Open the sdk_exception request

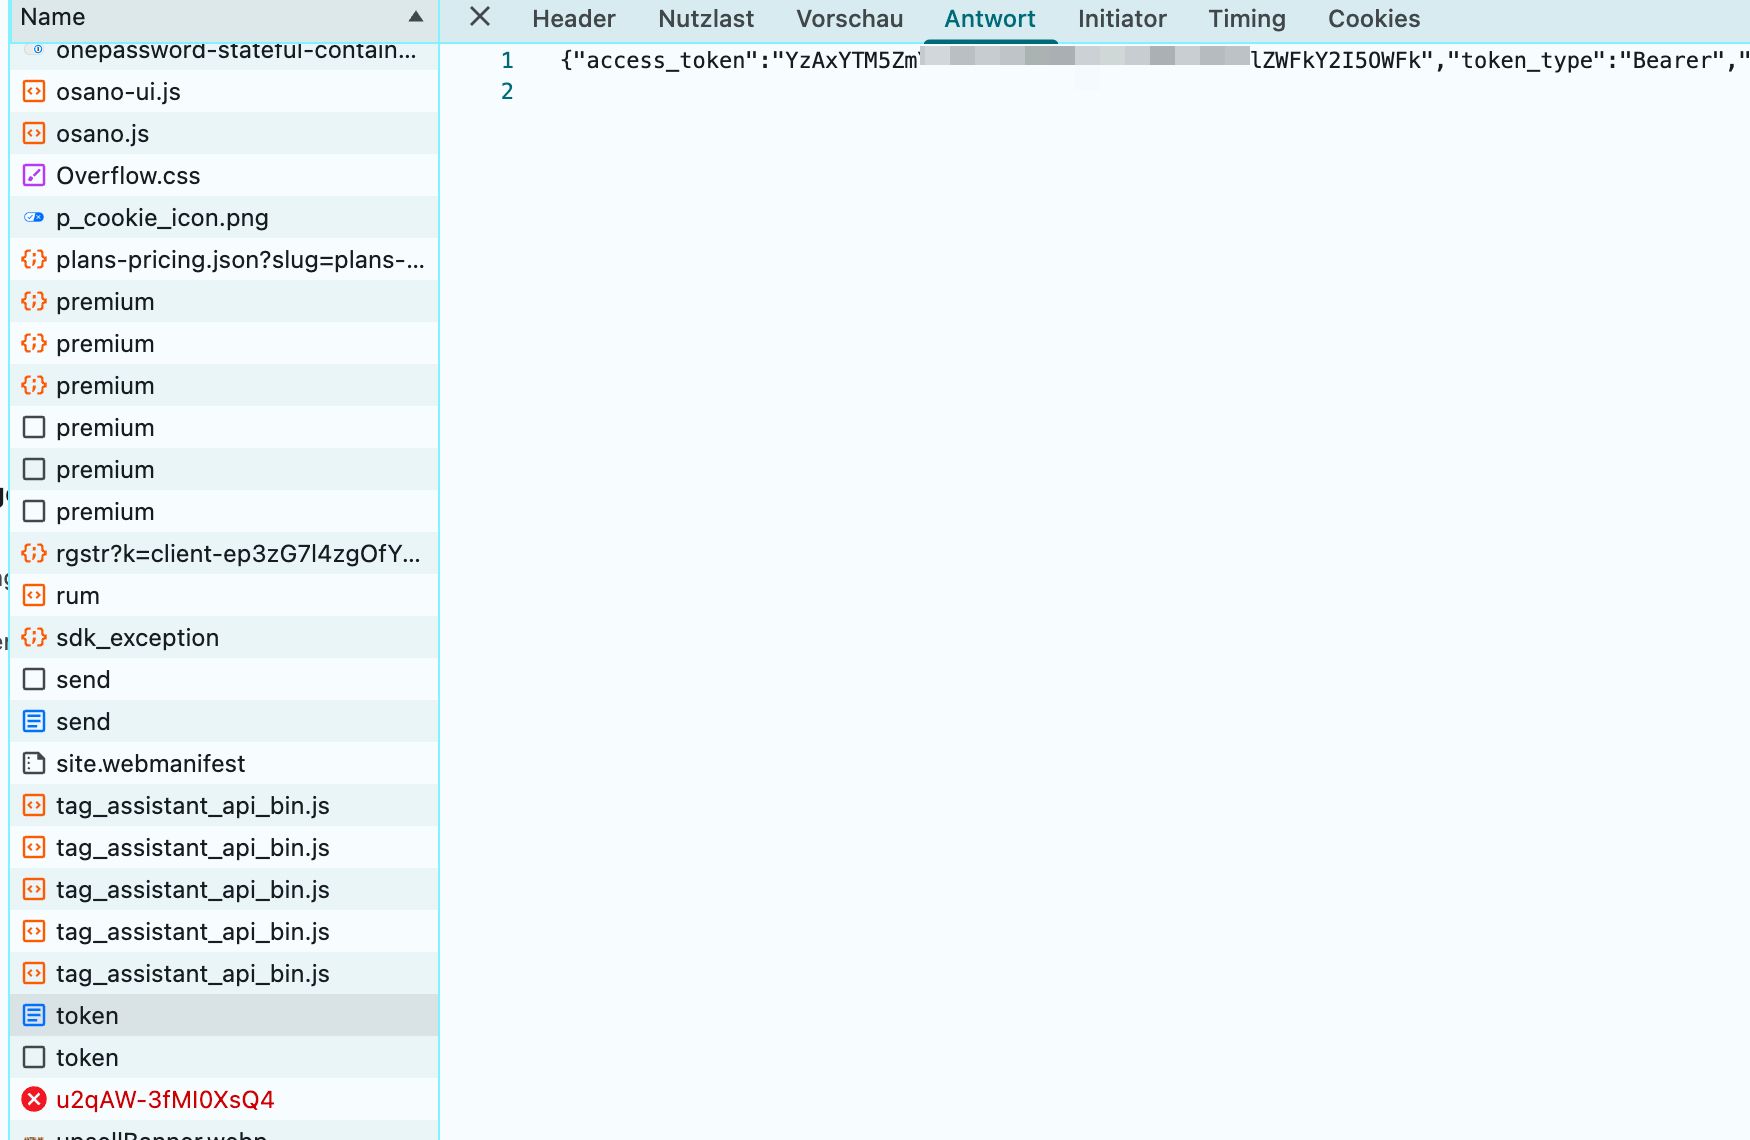[x=224, y=638]
